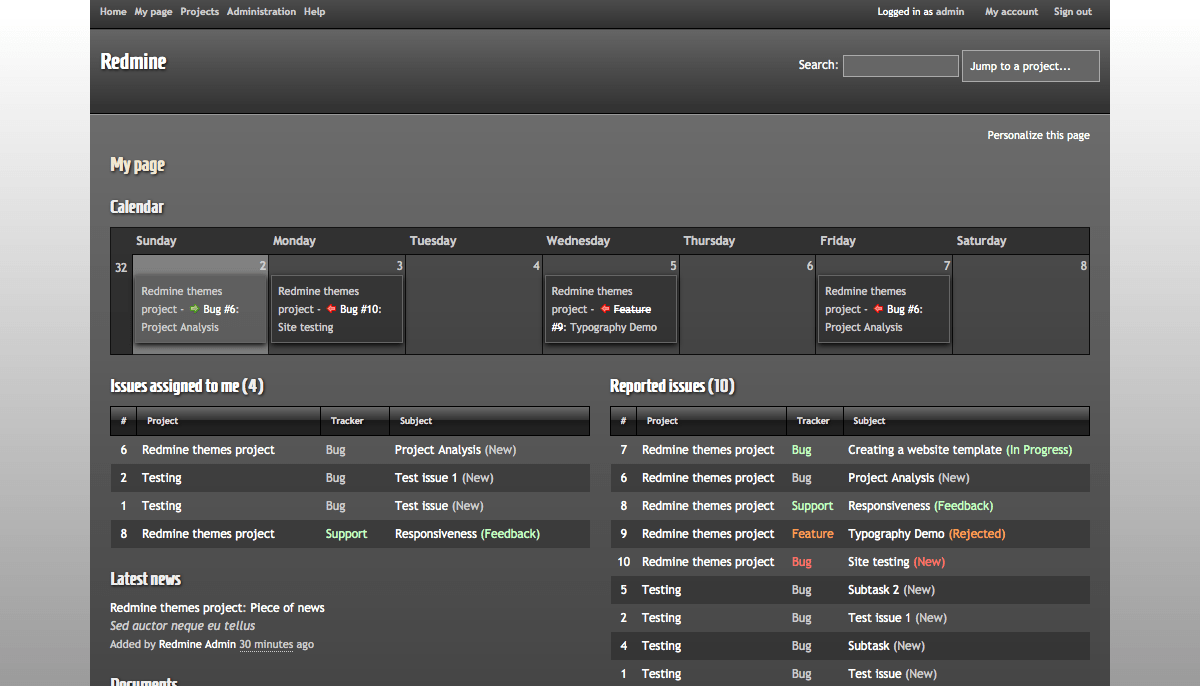Open 'Typography Demo' reported issue
The image size is (1200, 686).
pos(896,534)
